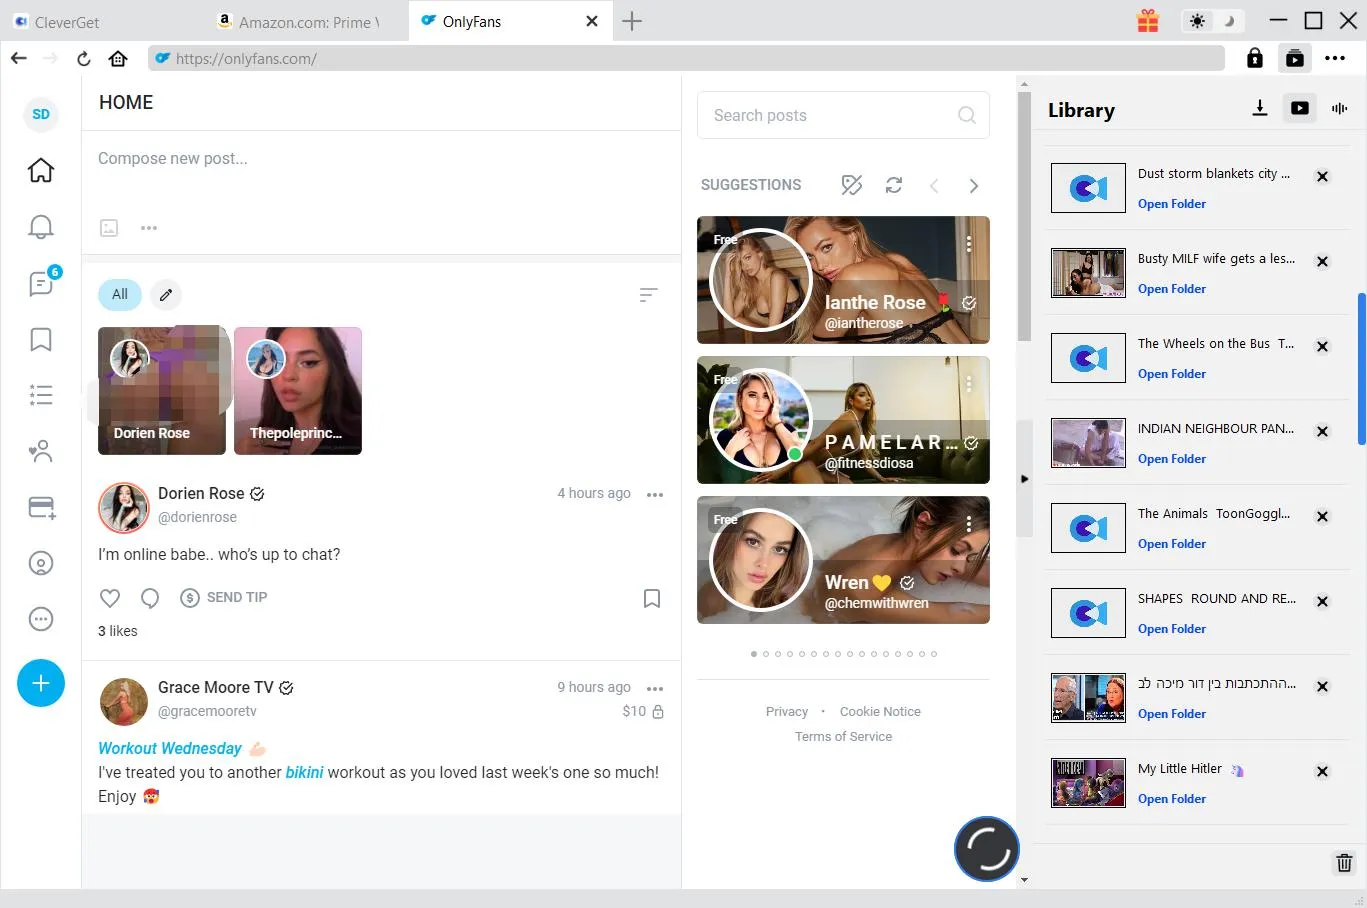Click the home icon in left sidebar
The width and height of the screenshot is (1367, 908).
point(41,170)
